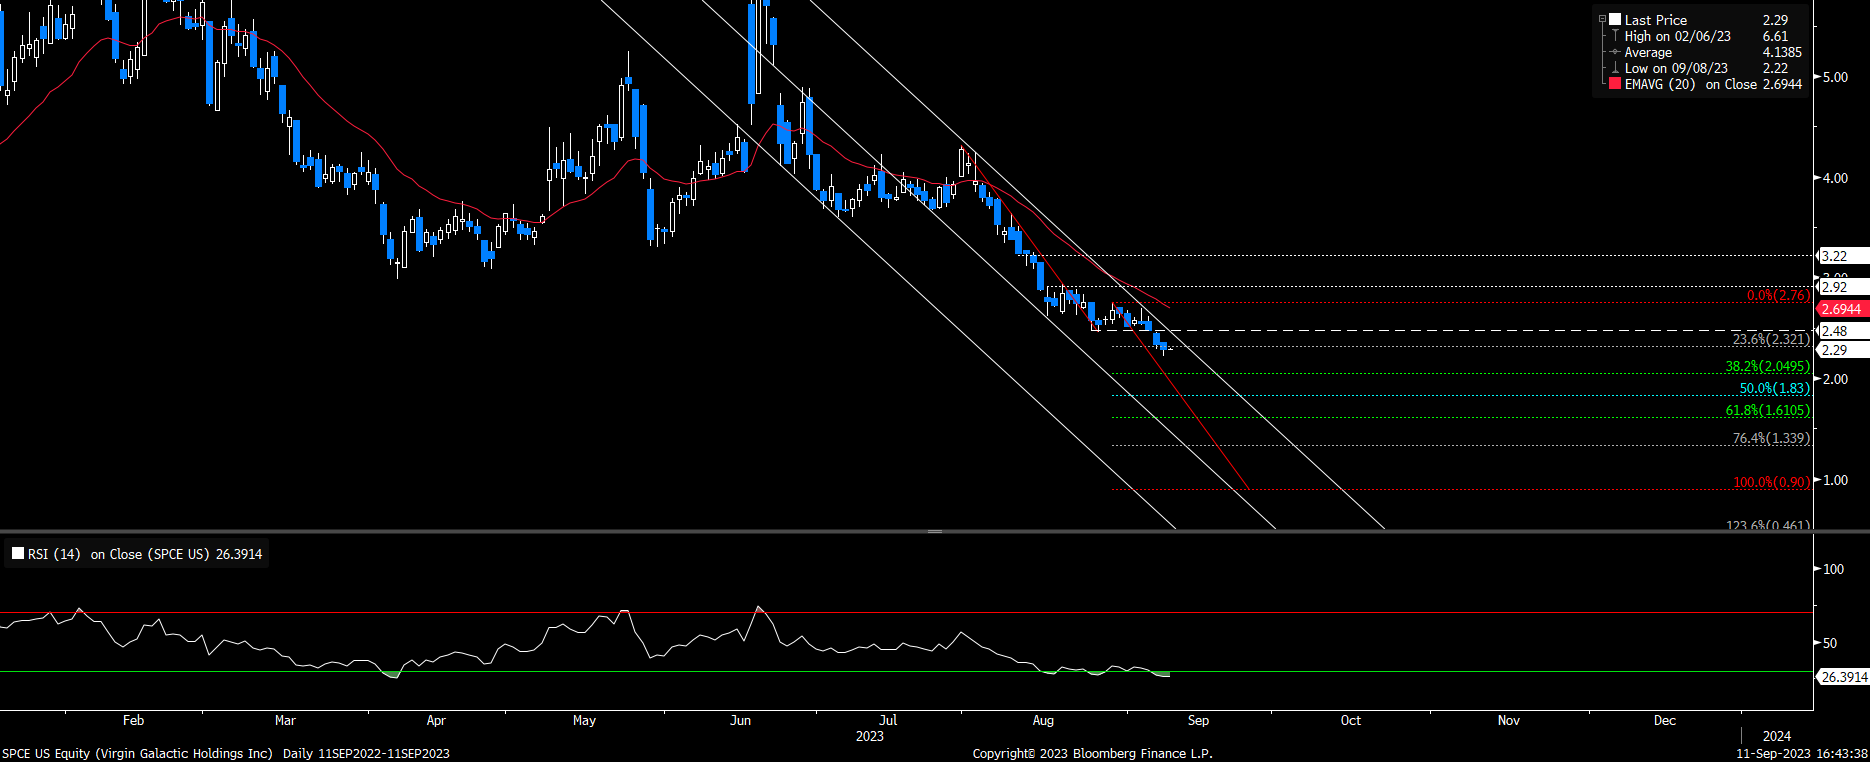Click the RSI axis 100 label
1870x762 pixels.
click(1834, 569)
